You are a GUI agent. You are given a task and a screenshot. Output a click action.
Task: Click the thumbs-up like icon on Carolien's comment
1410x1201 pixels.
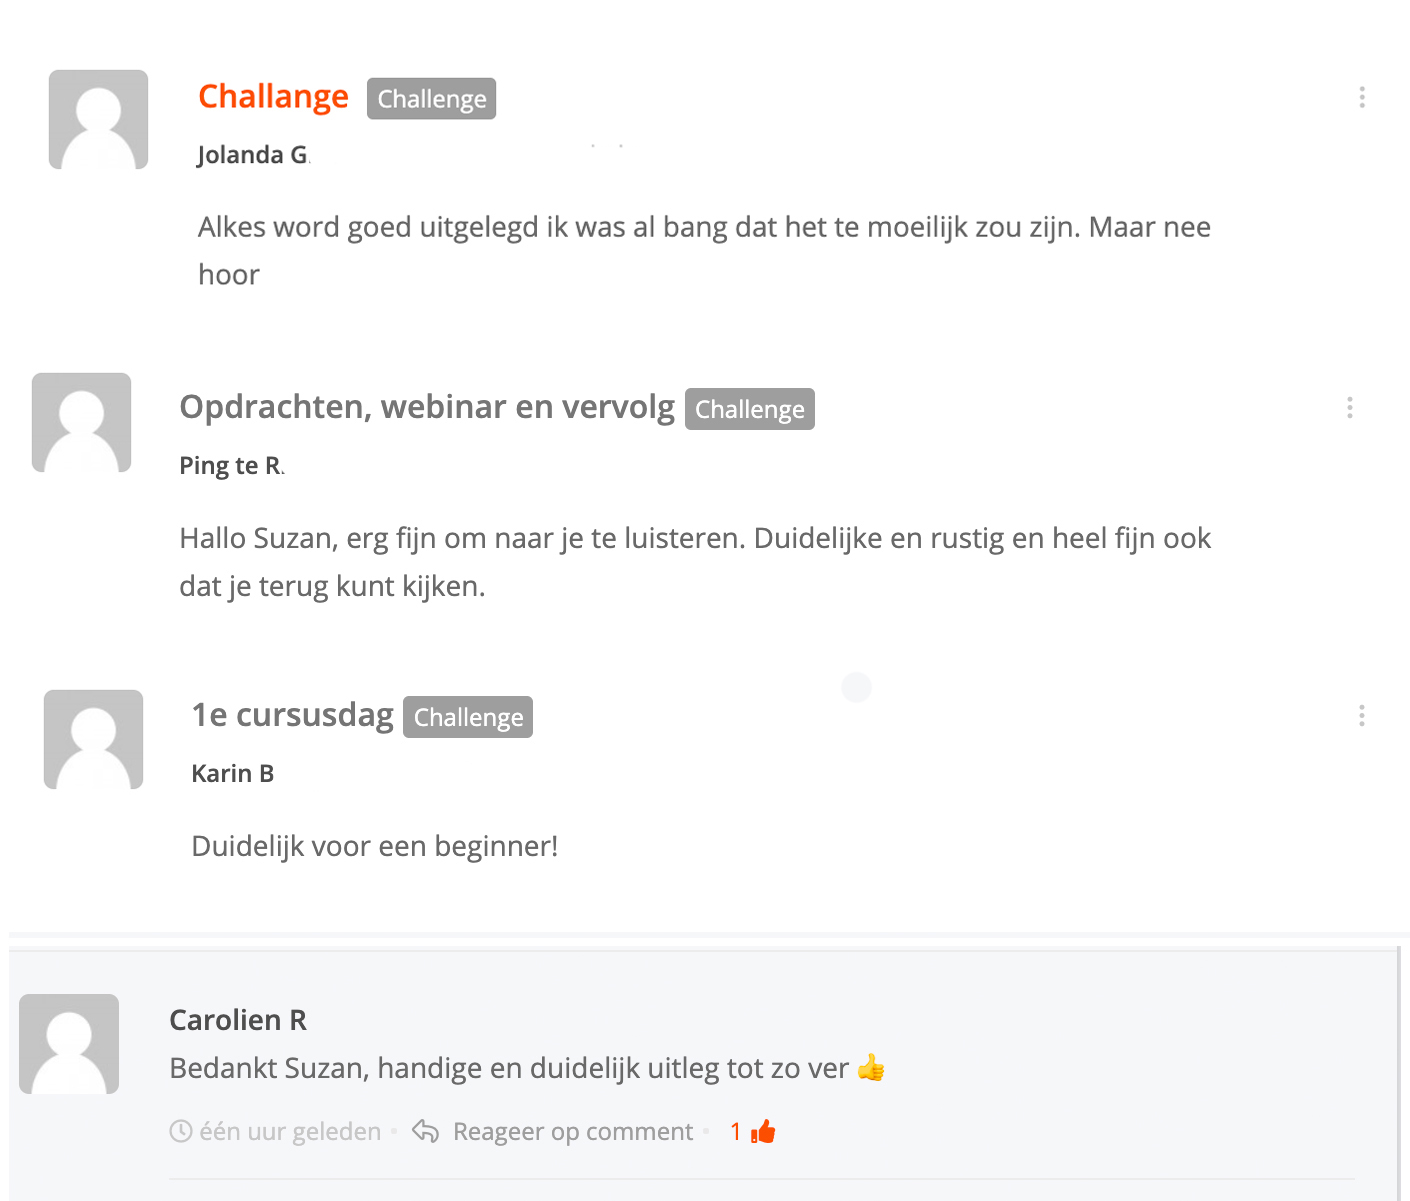764,1131
